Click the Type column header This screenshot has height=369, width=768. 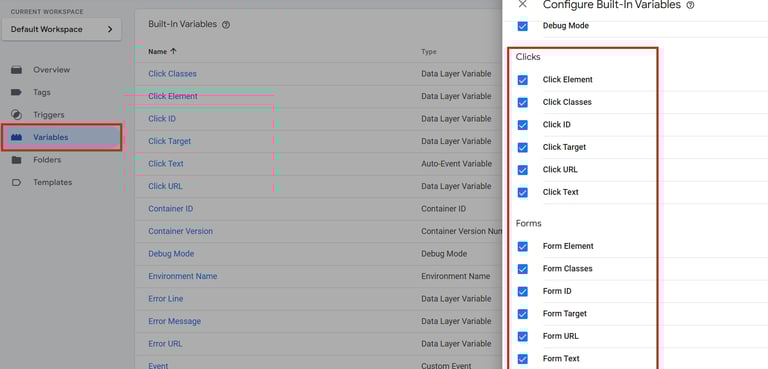429,51
